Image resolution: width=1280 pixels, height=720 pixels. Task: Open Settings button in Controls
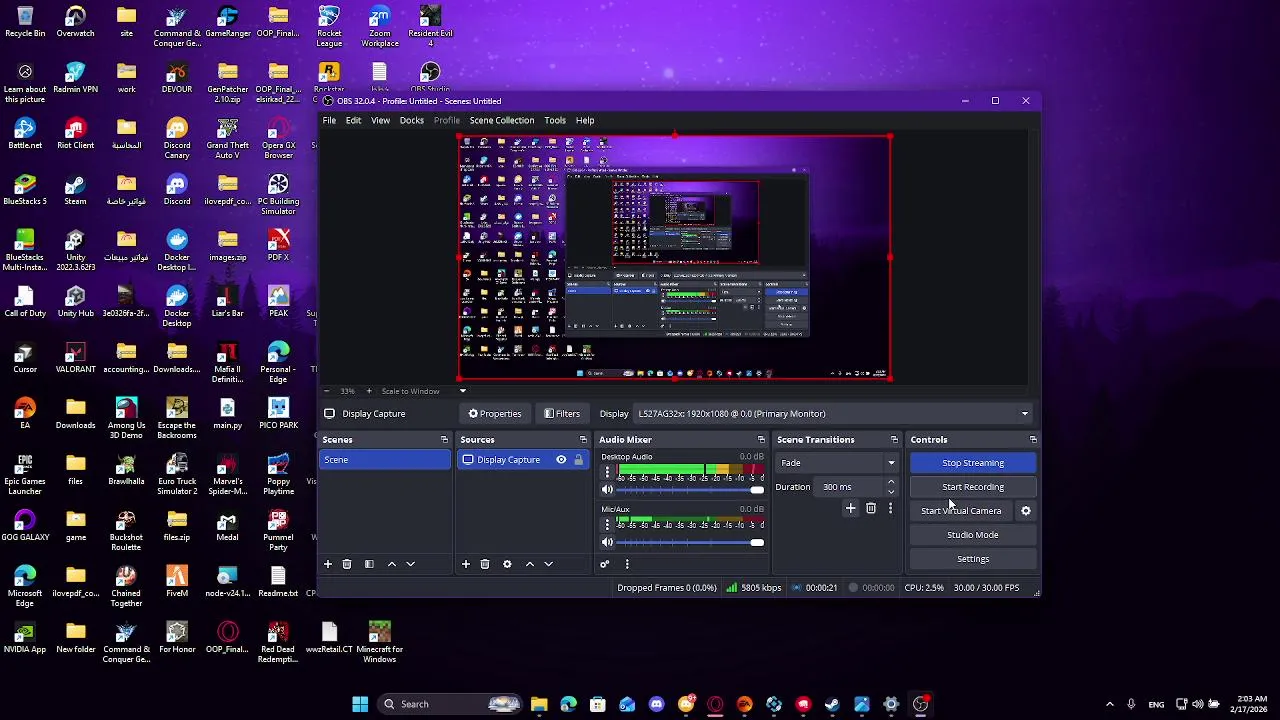[973, 559]
